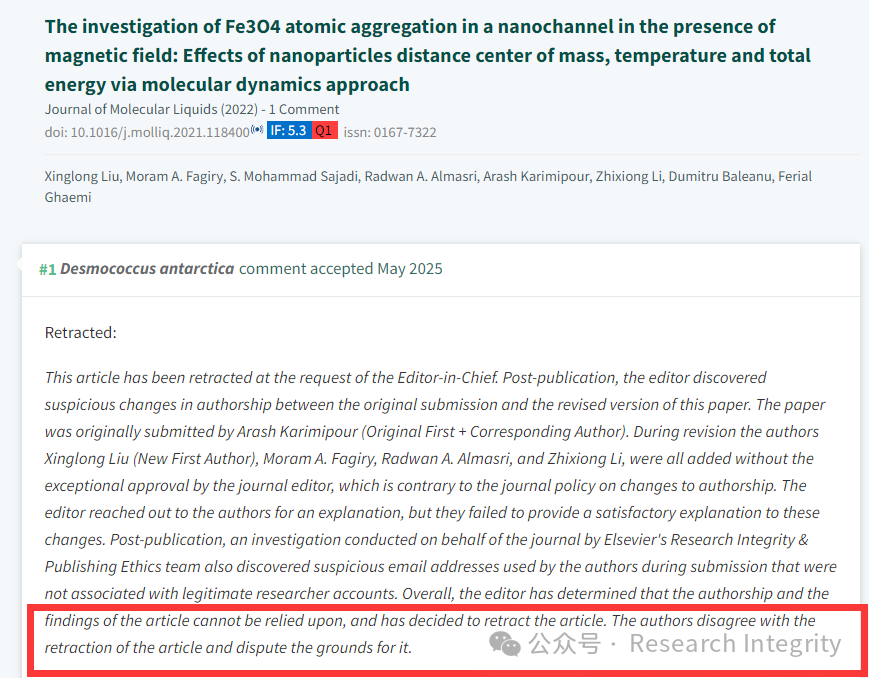Viewport: 869px width, 678px height.
Task: Click the red Q1 quartile badge
Action: point(324,130)
